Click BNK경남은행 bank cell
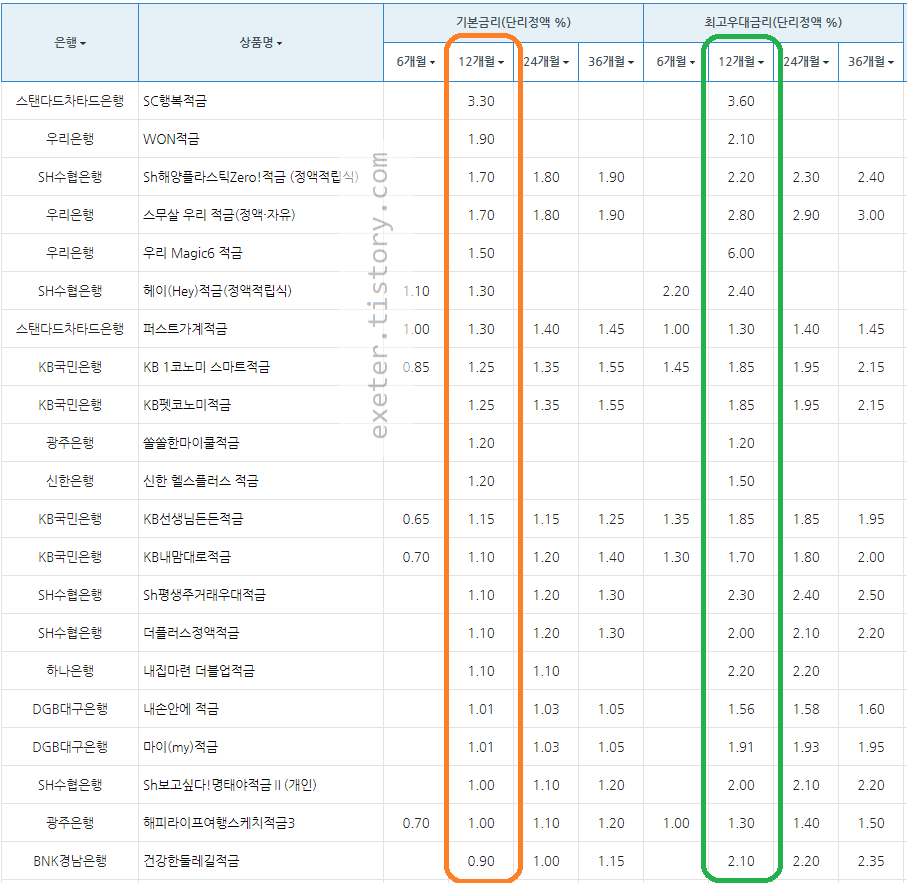Image resolution: width=907 pixels, height=883 pixels. pos(70,861)
